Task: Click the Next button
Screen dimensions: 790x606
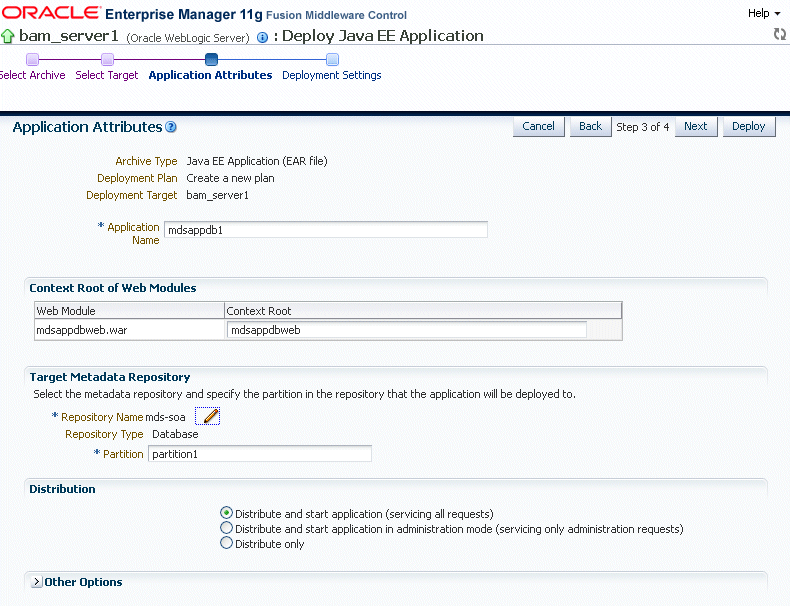Action: tap(696, 126)
